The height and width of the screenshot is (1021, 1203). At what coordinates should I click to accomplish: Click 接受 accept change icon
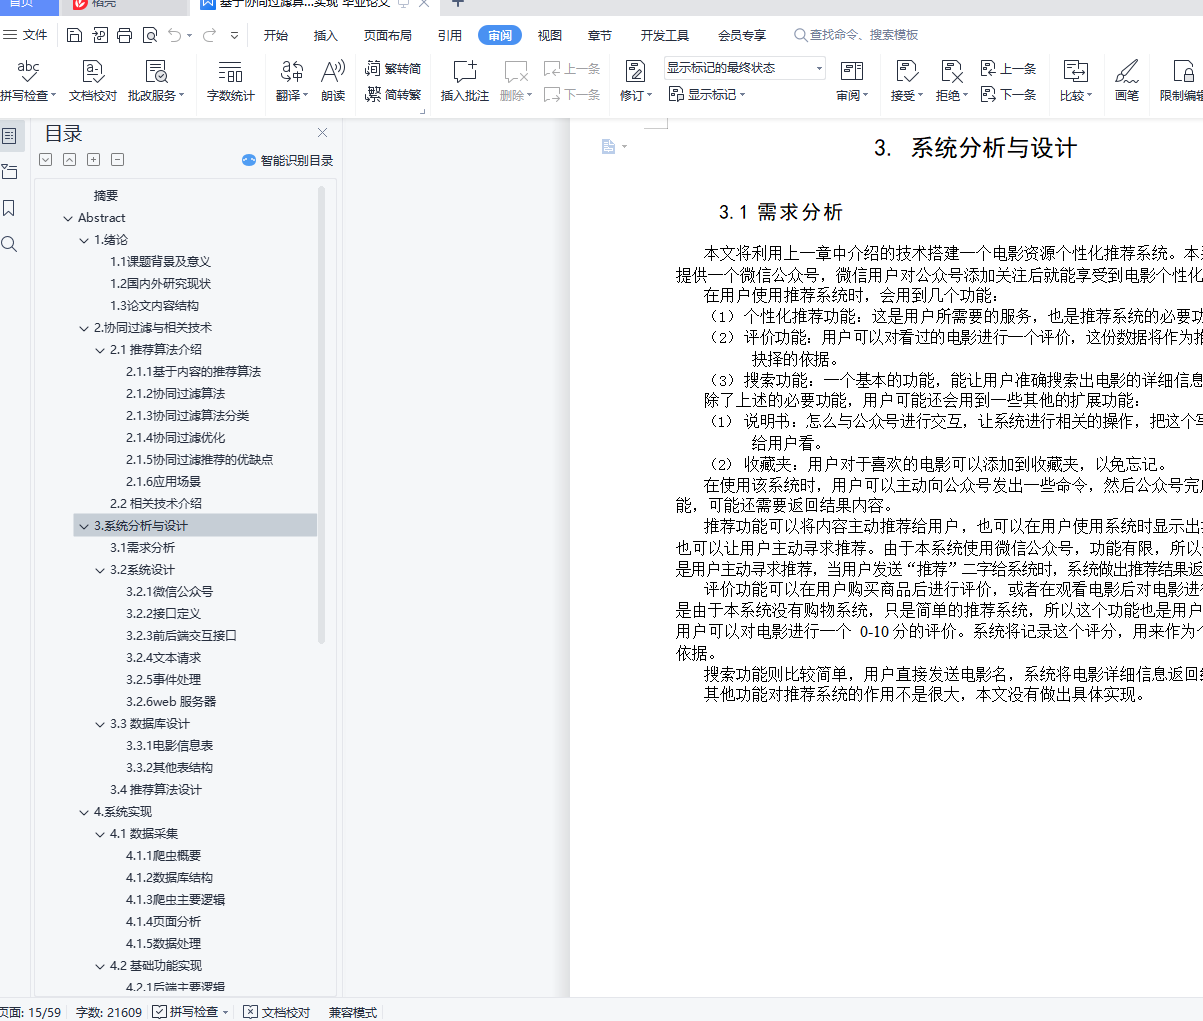(x=906, y=81)
